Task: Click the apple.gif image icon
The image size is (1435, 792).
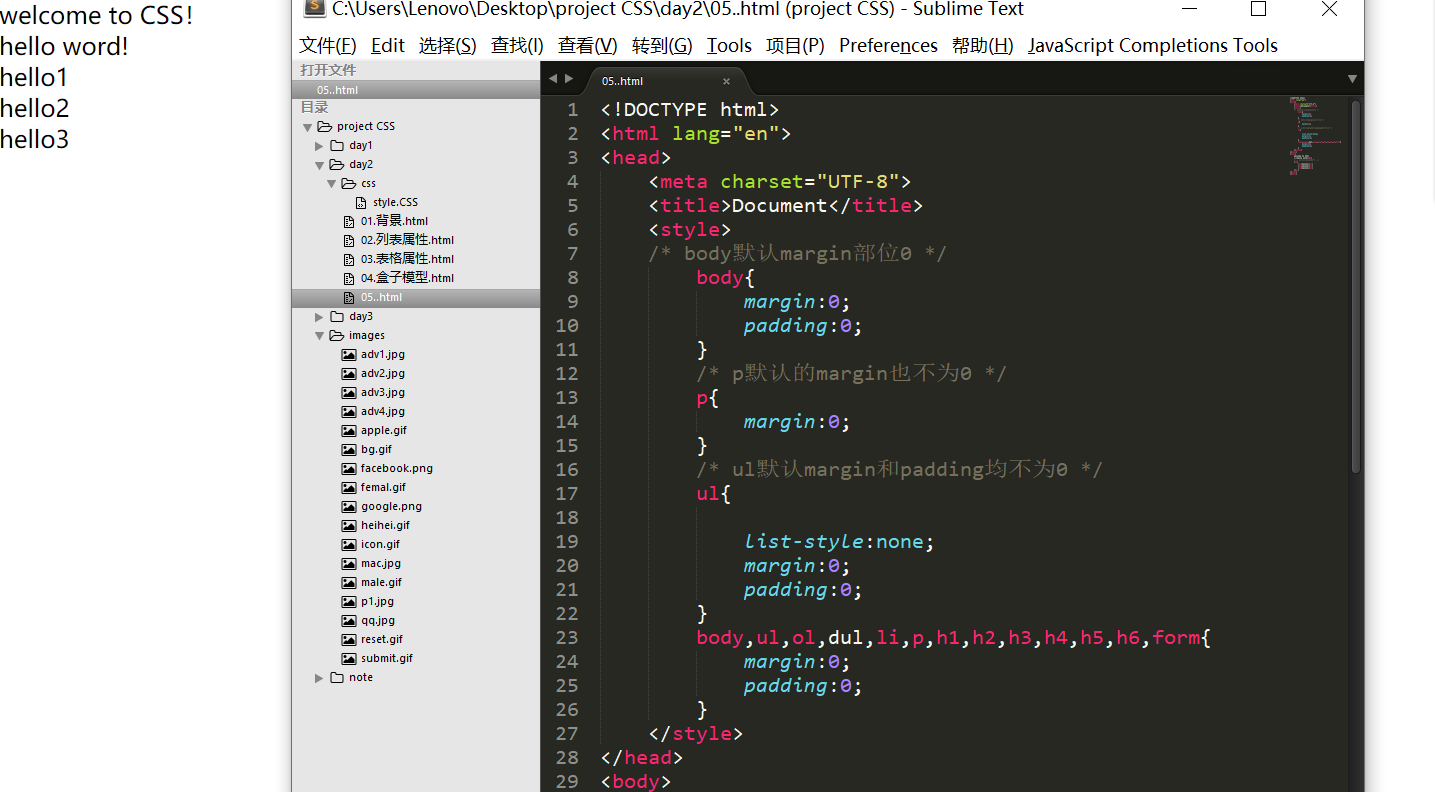Action: (x=349, y=431)
